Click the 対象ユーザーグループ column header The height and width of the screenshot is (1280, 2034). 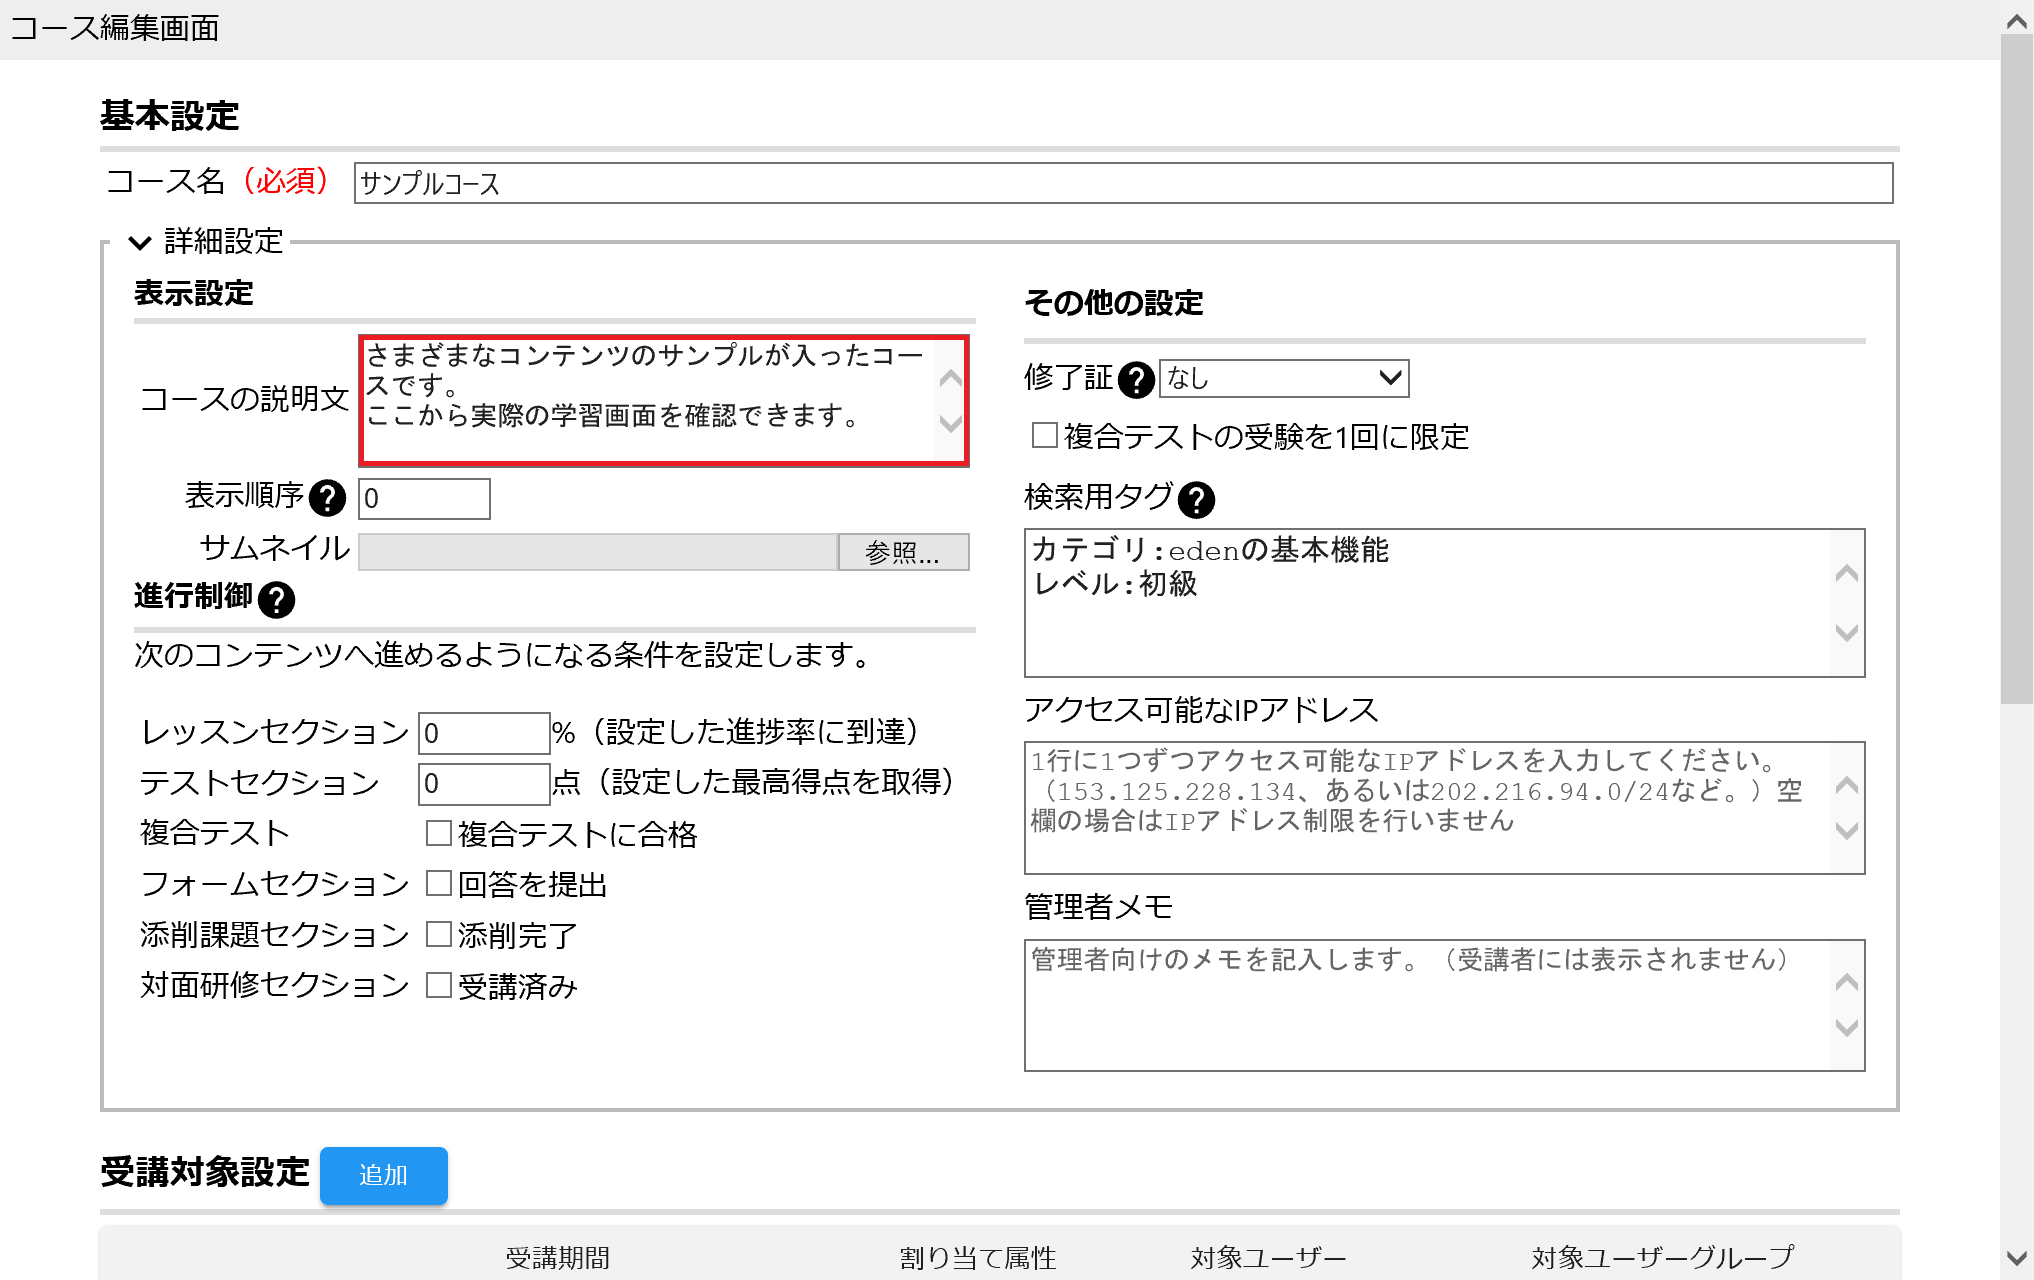(1662, 1258)
